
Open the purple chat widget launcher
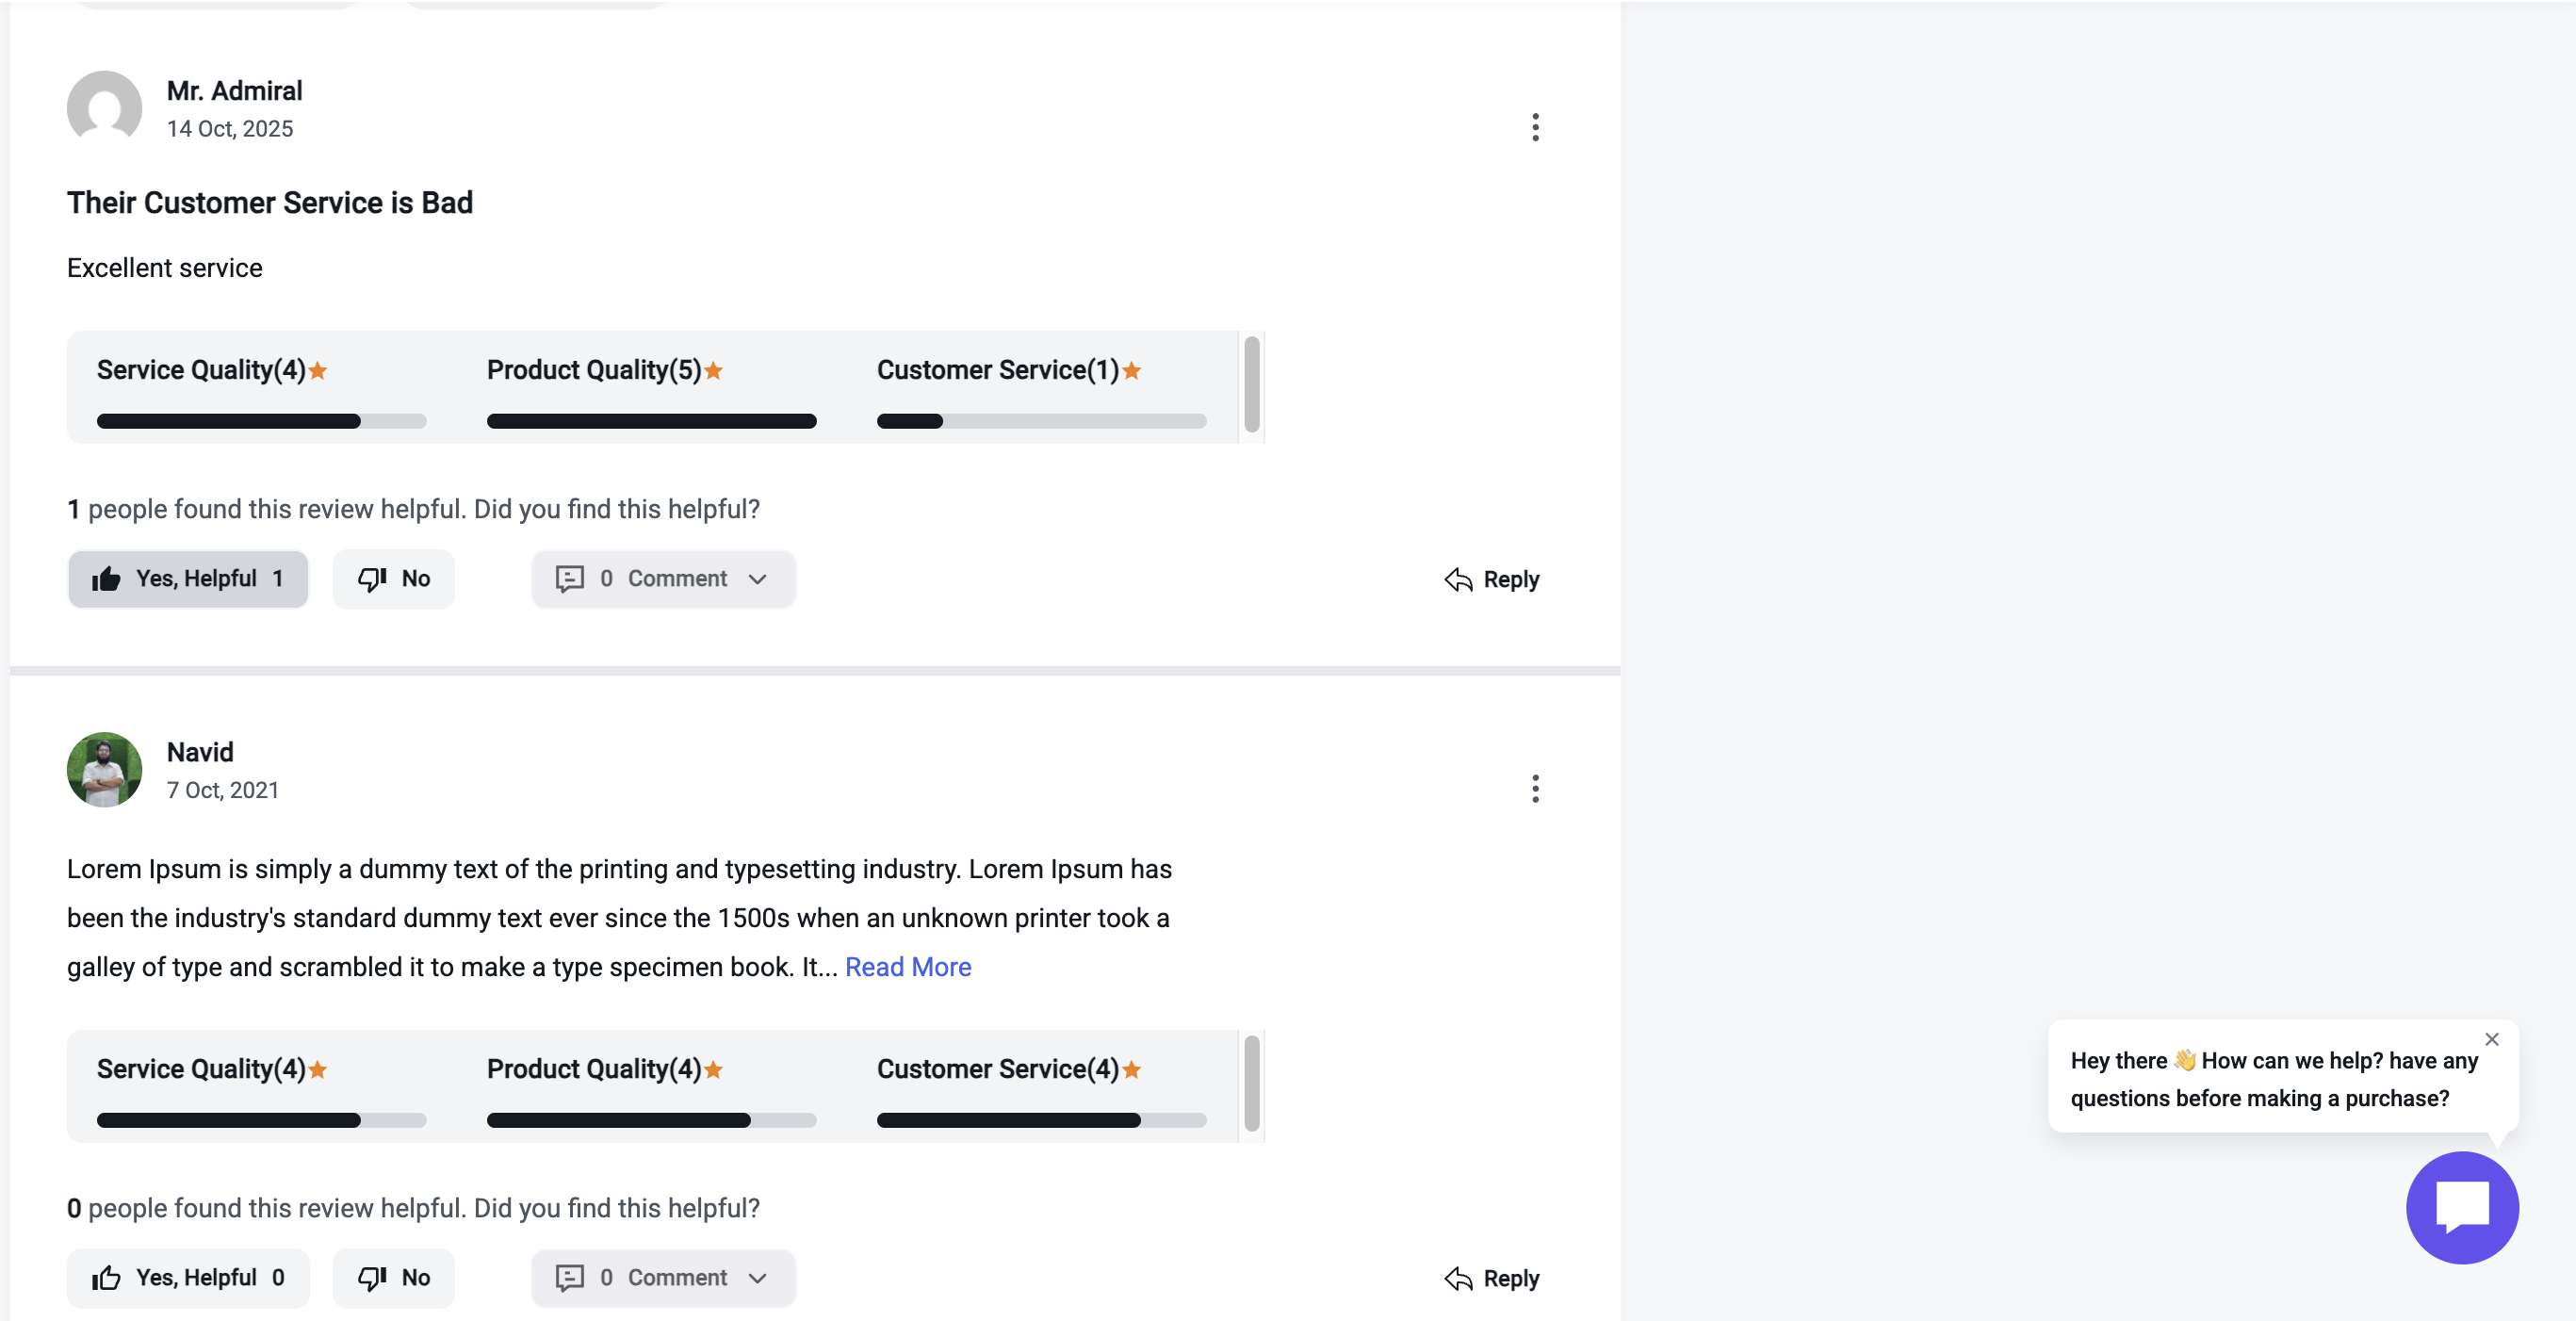tap(2462, 1207)
